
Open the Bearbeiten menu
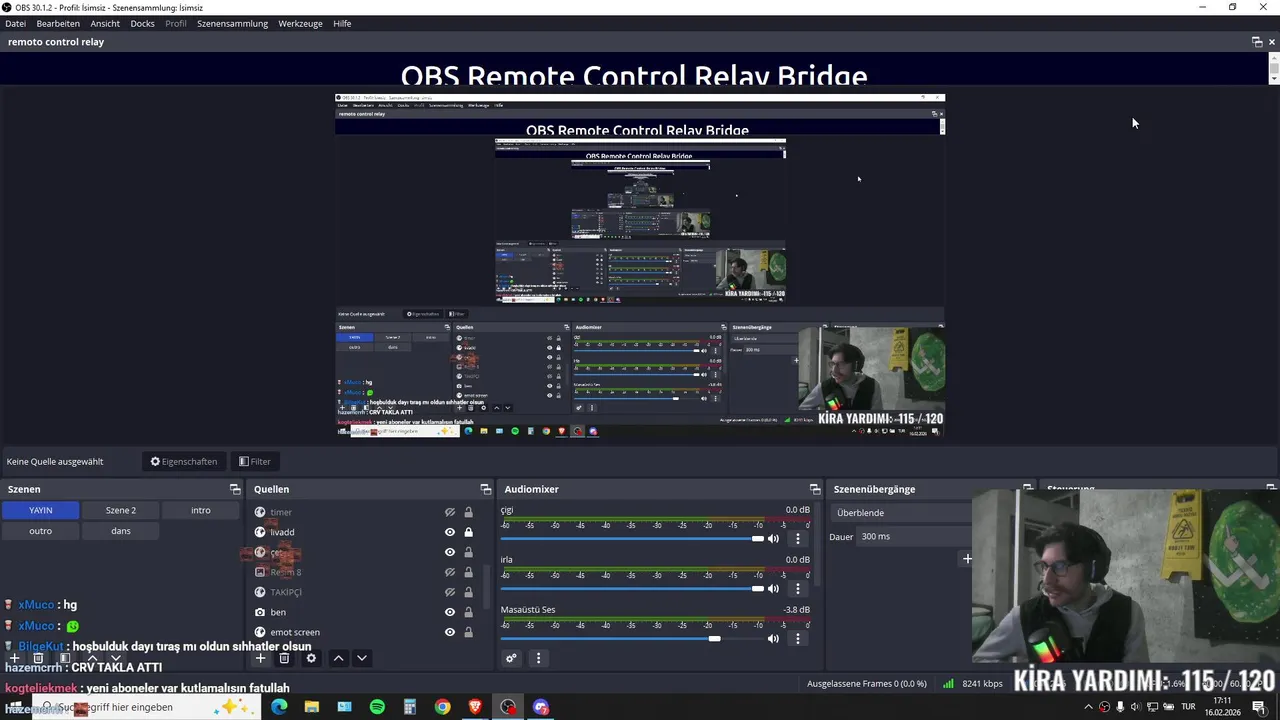58,23
